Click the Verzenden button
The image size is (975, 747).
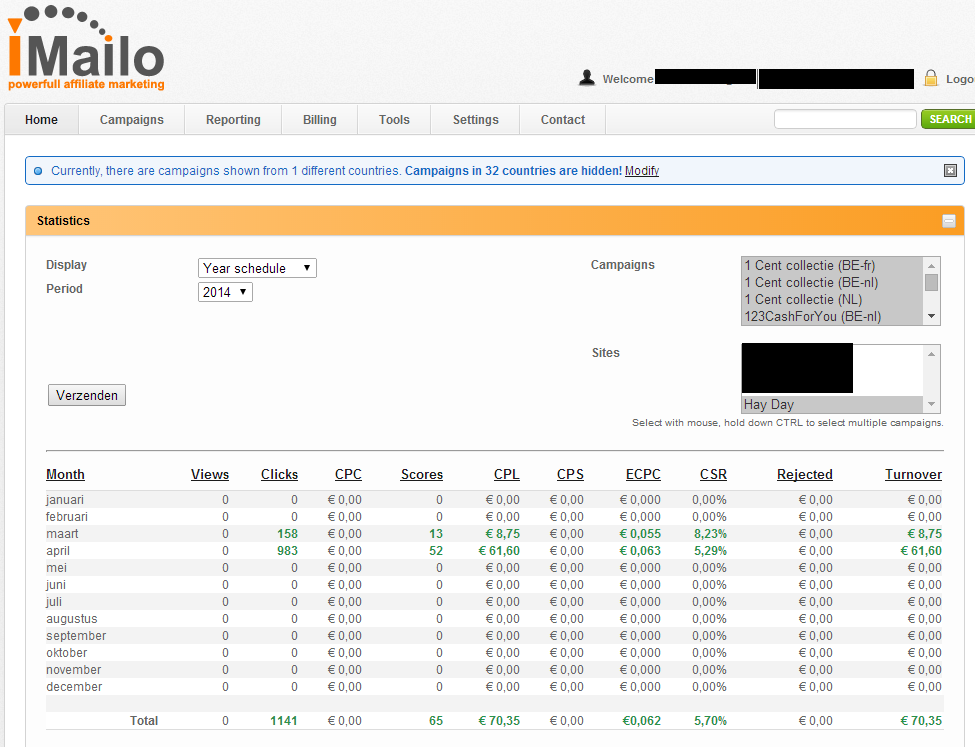[x=87, y=395]
